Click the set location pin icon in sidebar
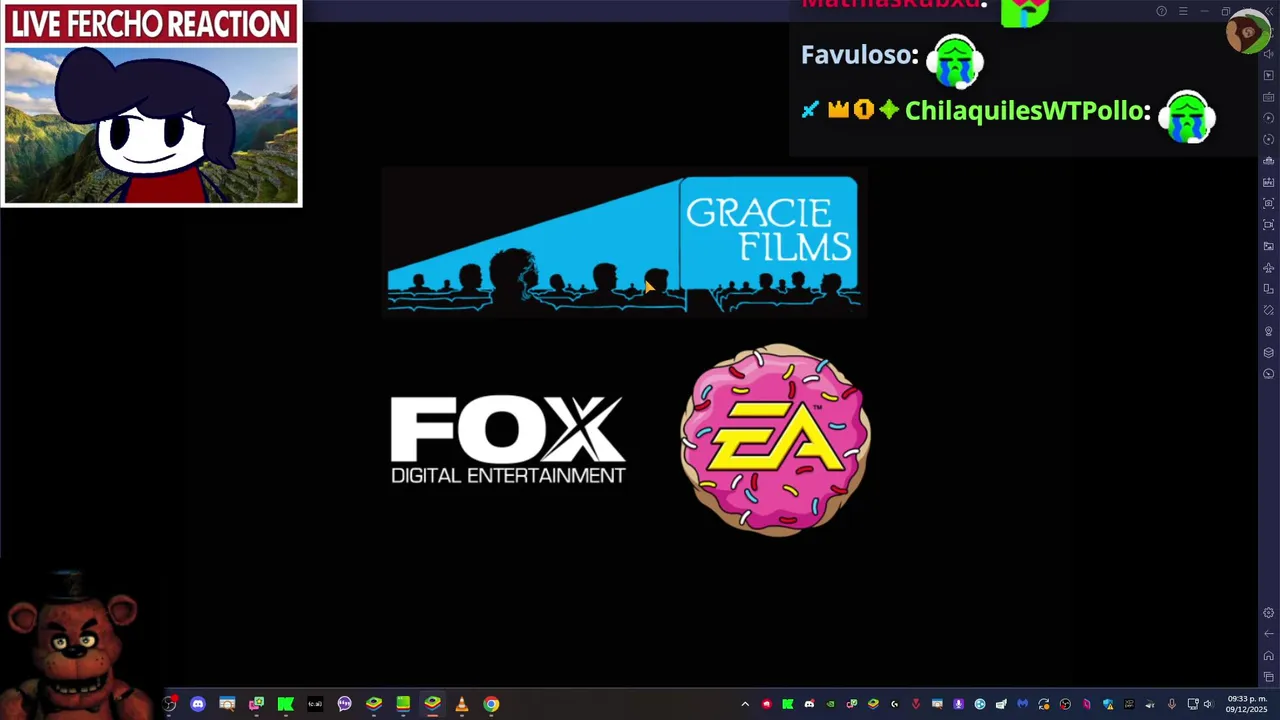Viewport: 1280px width, 720px height. point(1268,331)
